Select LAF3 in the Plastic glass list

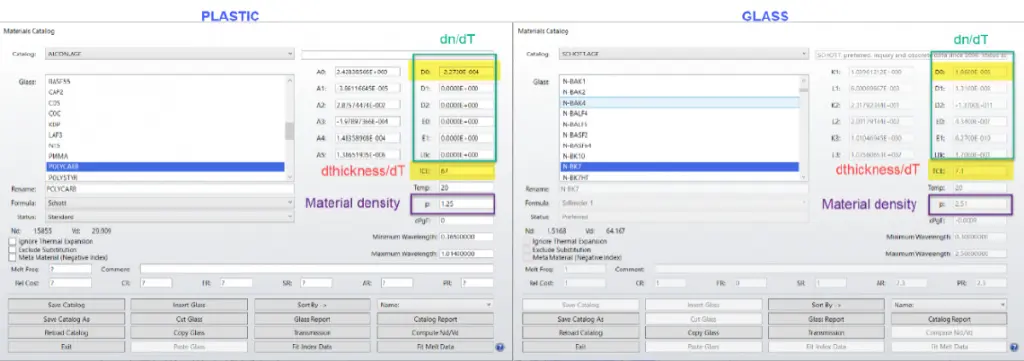pos(165,134)
